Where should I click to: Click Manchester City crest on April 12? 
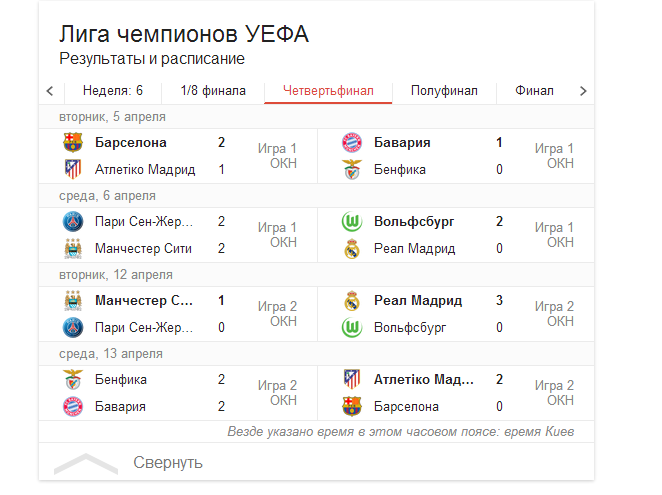click(x=73, y=300)
